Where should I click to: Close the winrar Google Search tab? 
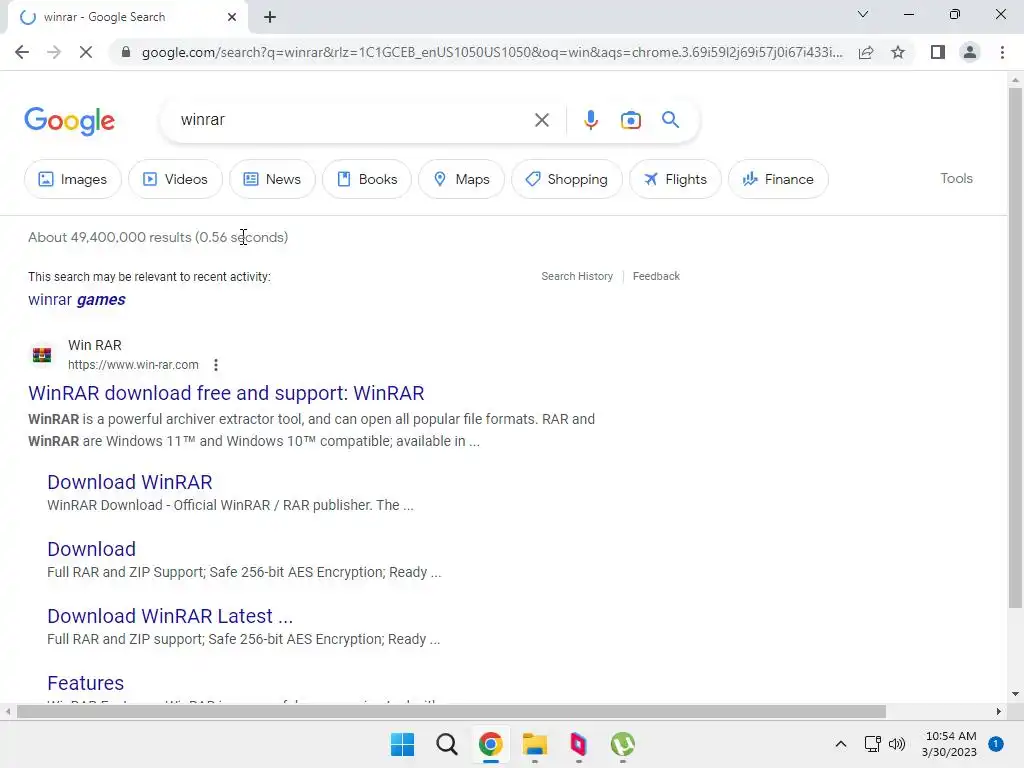tap(232, 17)
